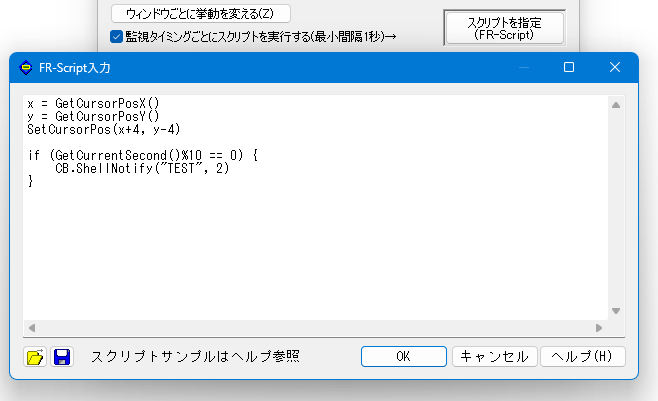This screenshot has height=401, width=658.
Task: Click the script editor's scroll up arrow
Action: 616,104
